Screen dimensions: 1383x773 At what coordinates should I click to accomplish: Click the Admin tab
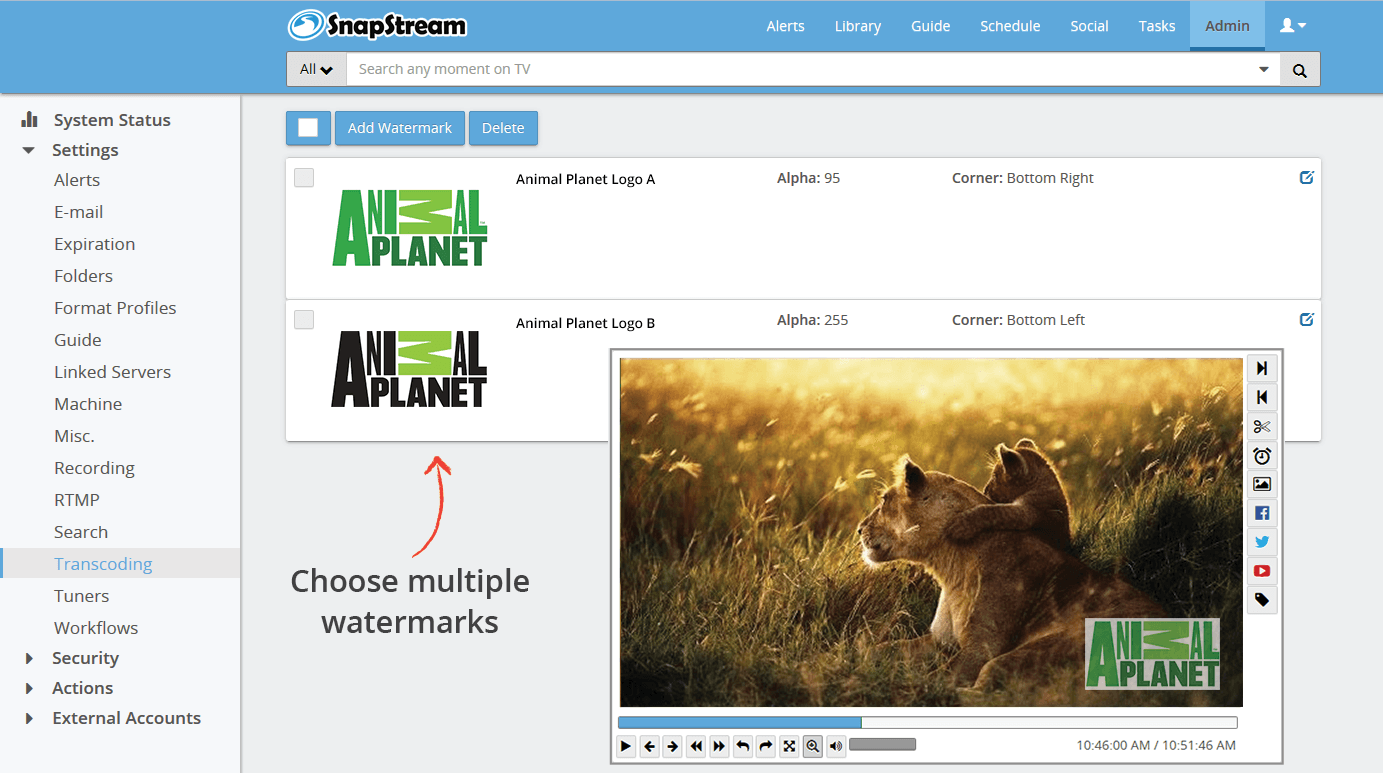coord(1227,26)
